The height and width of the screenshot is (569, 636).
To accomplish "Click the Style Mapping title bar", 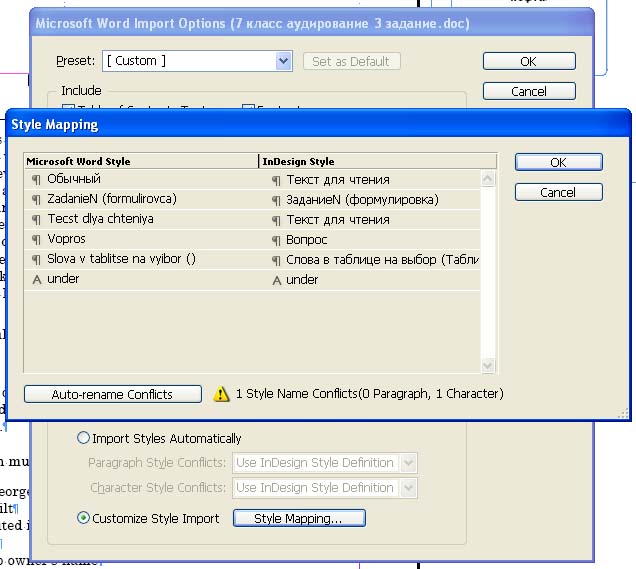I will (318, 124).
